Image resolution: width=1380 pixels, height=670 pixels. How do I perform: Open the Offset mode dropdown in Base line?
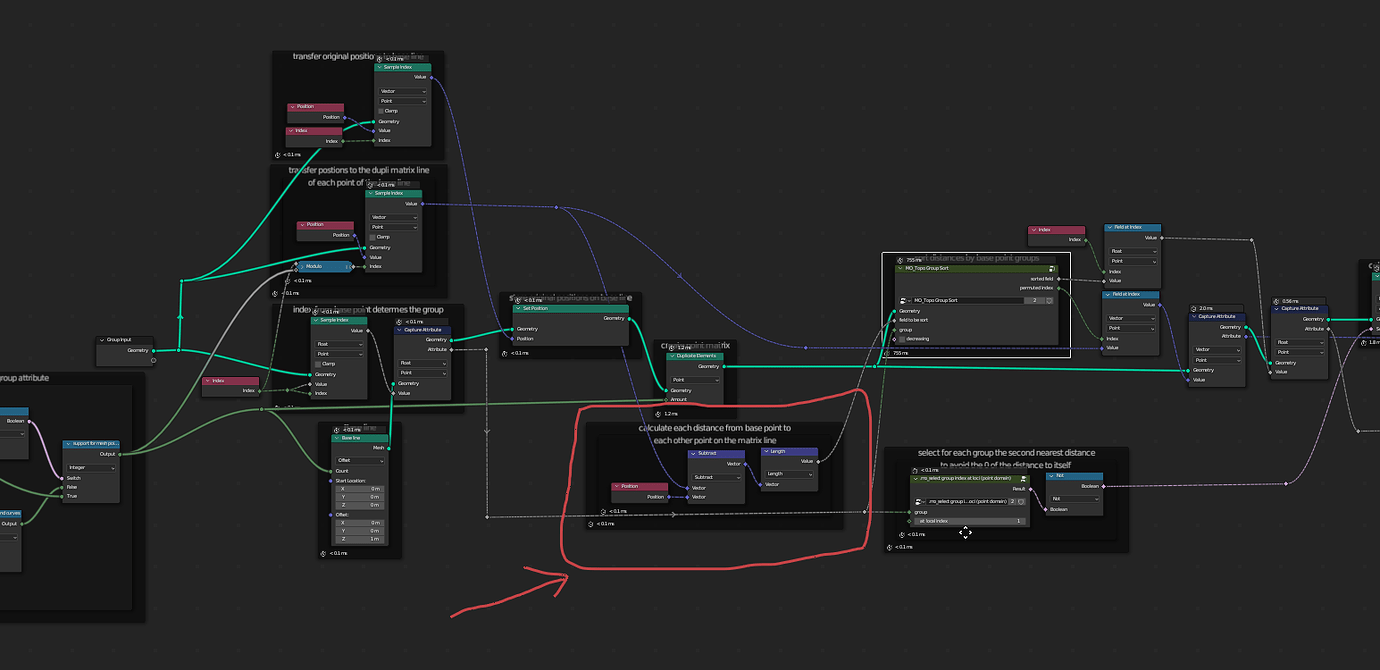point(360,461)
